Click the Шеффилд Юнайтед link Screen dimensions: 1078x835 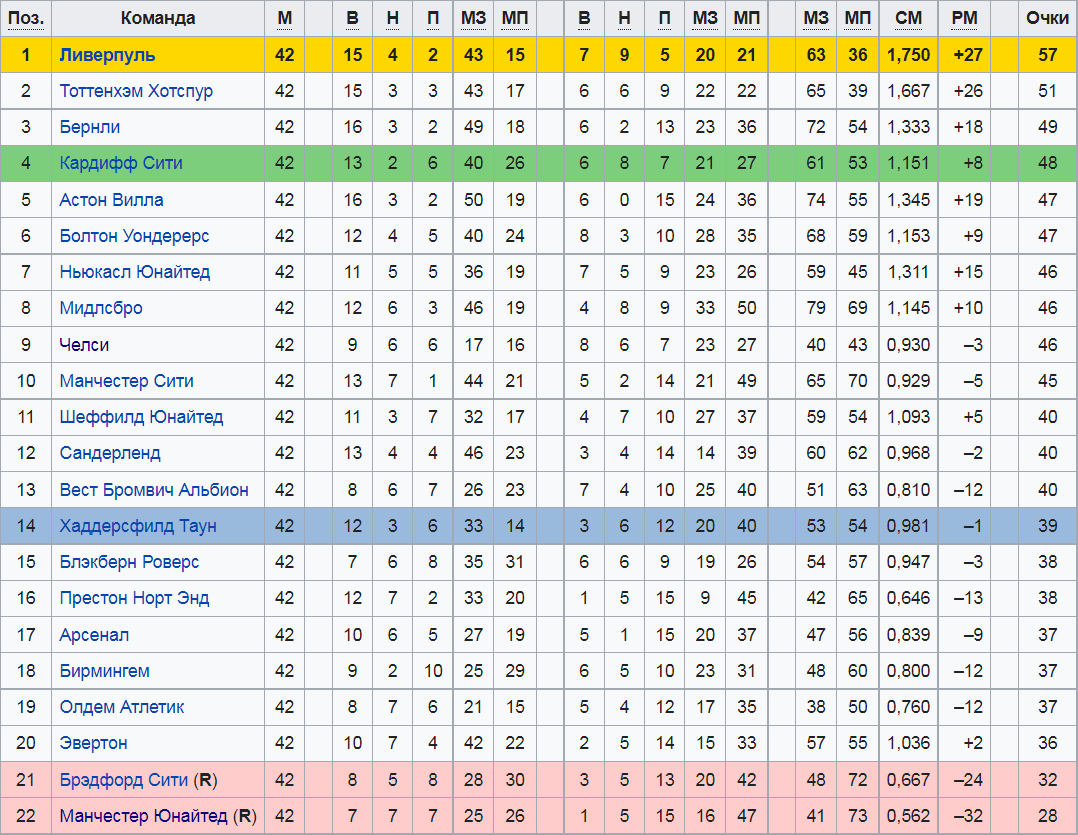(141, 416)
